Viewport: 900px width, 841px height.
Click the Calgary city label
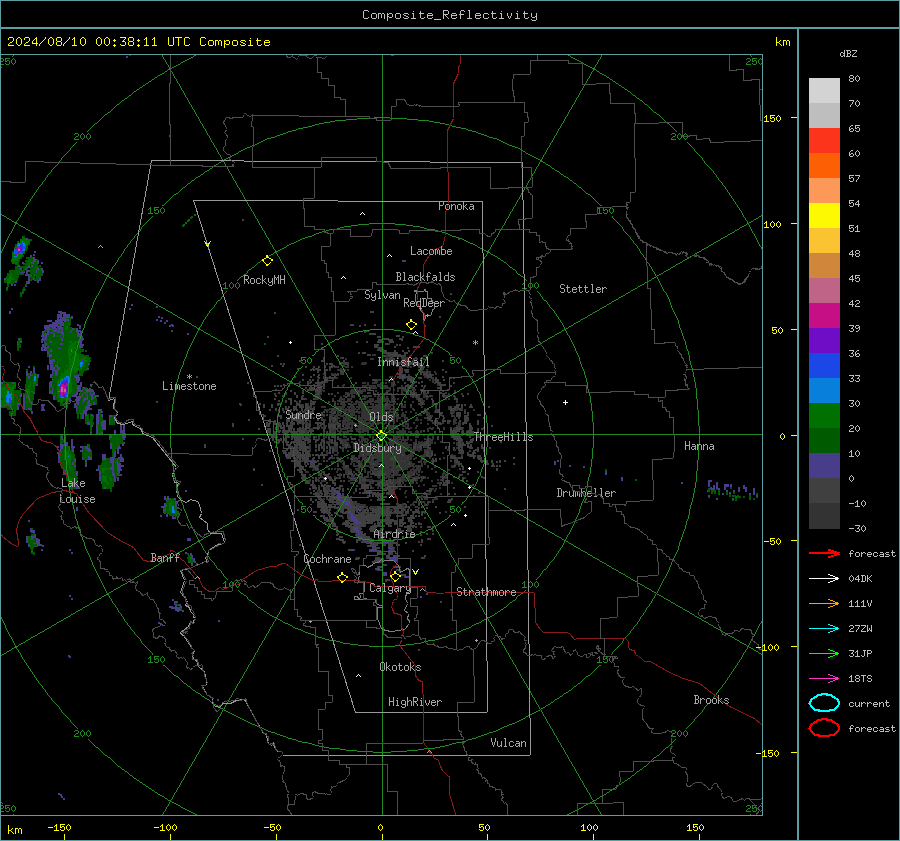390,588
